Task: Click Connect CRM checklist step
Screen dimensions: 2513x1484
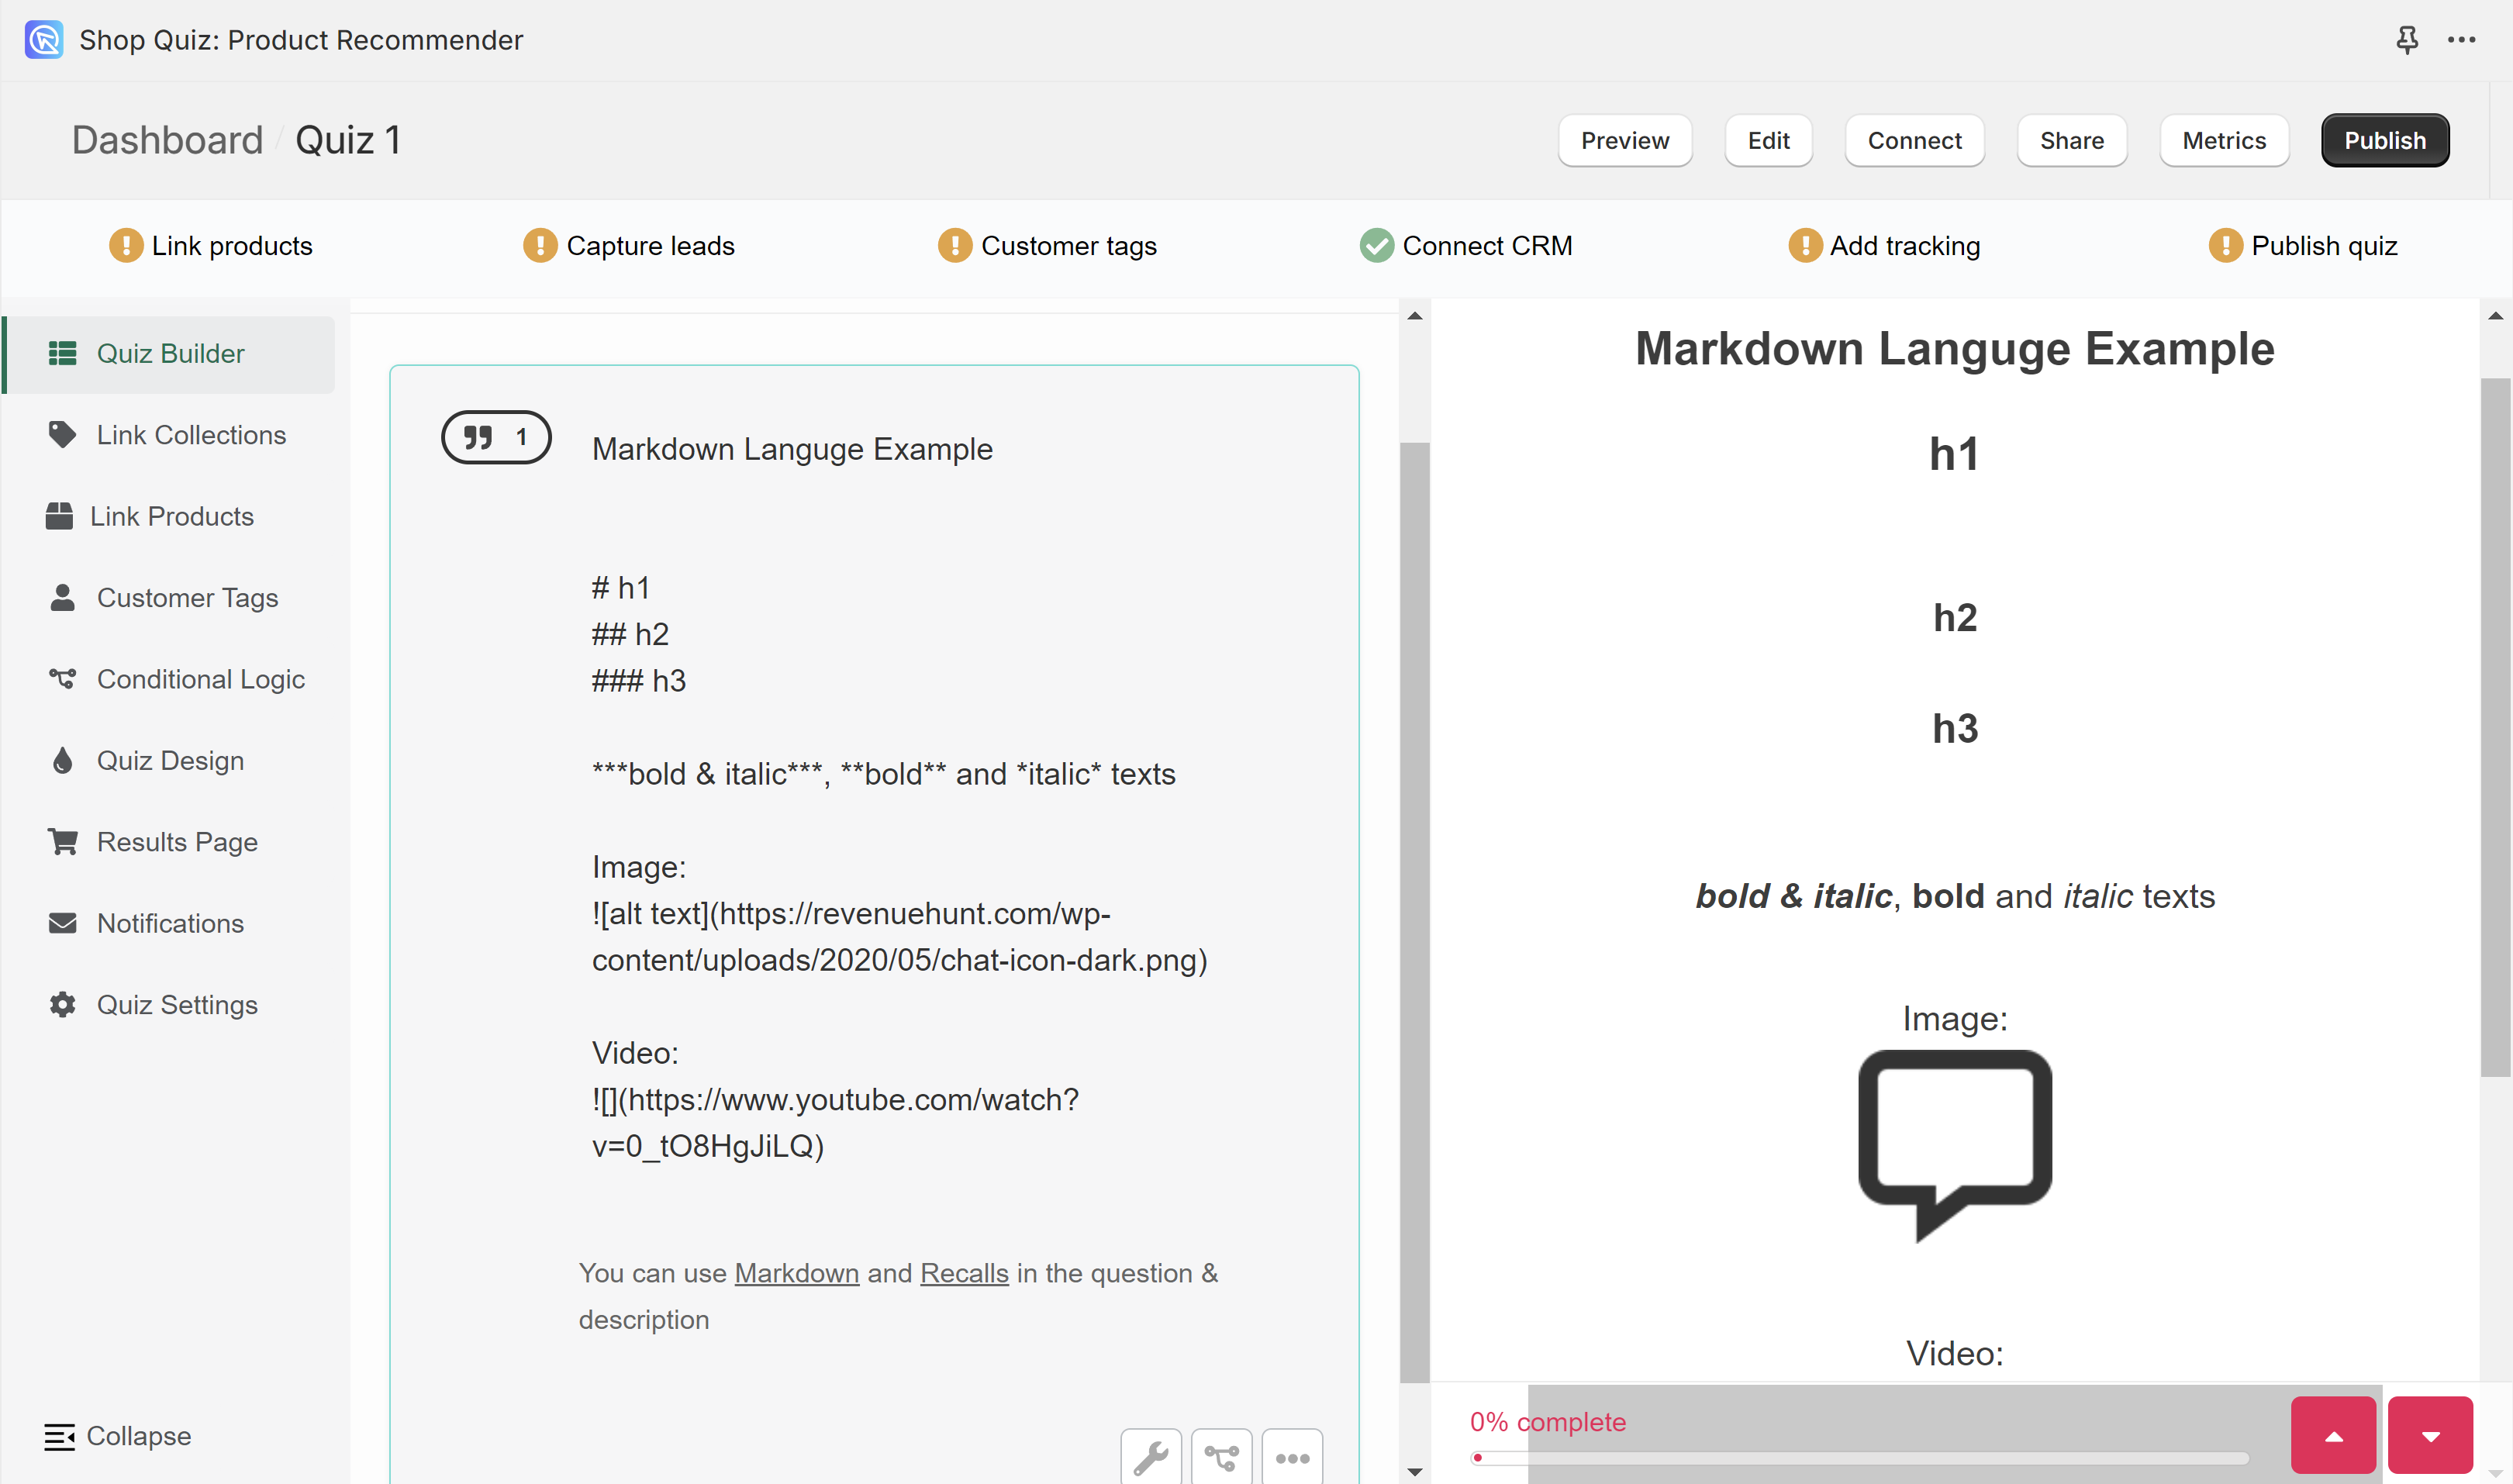Action: click(x=1466, y=245)
